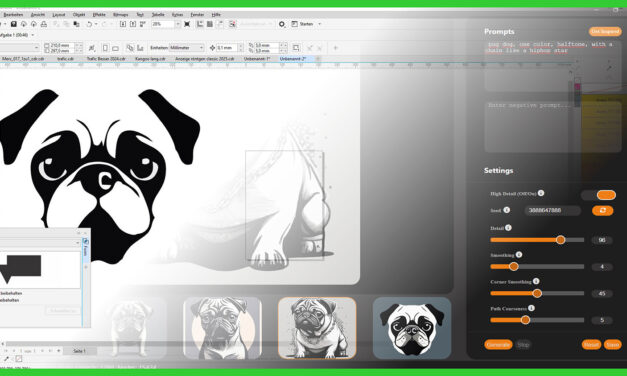
Task: Click the treat as filled page-frame icon
Action: (296, 48)
